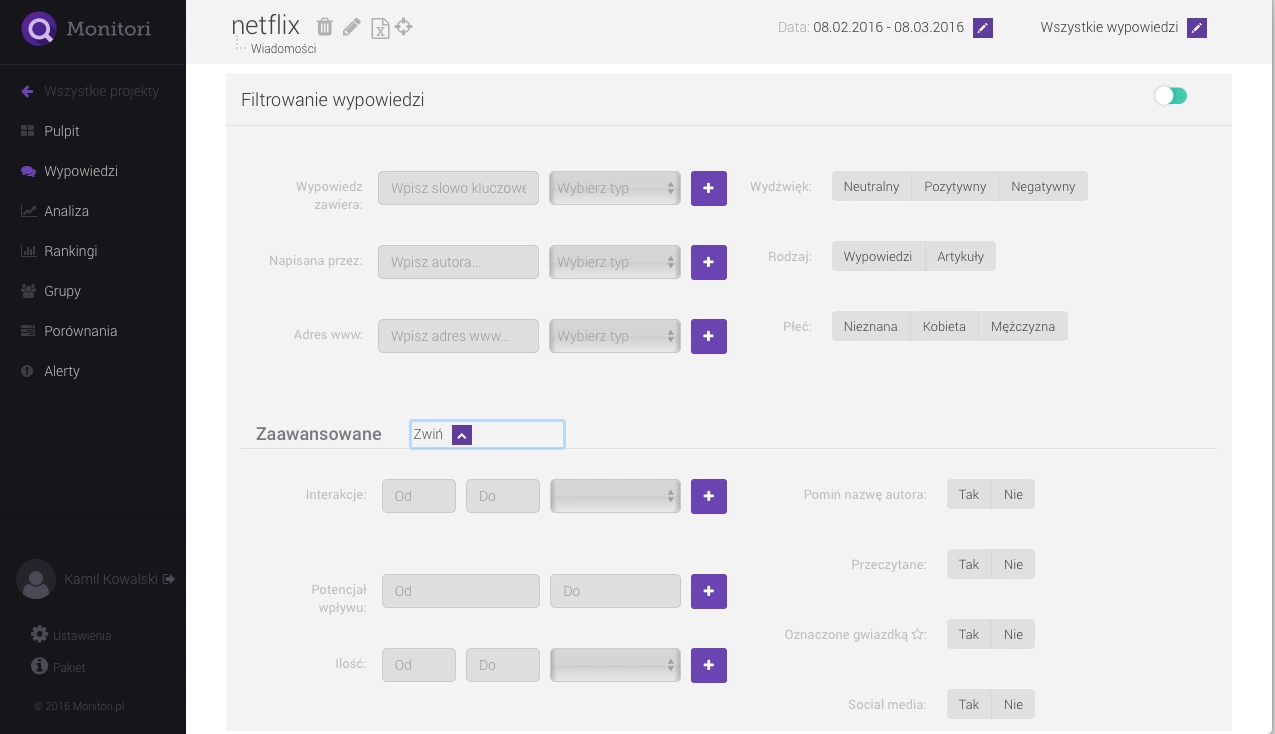1275x734 pixels.
Task: Open the Interakcje type dropdown
Action: pyautogui.click(x=615, y=496)
